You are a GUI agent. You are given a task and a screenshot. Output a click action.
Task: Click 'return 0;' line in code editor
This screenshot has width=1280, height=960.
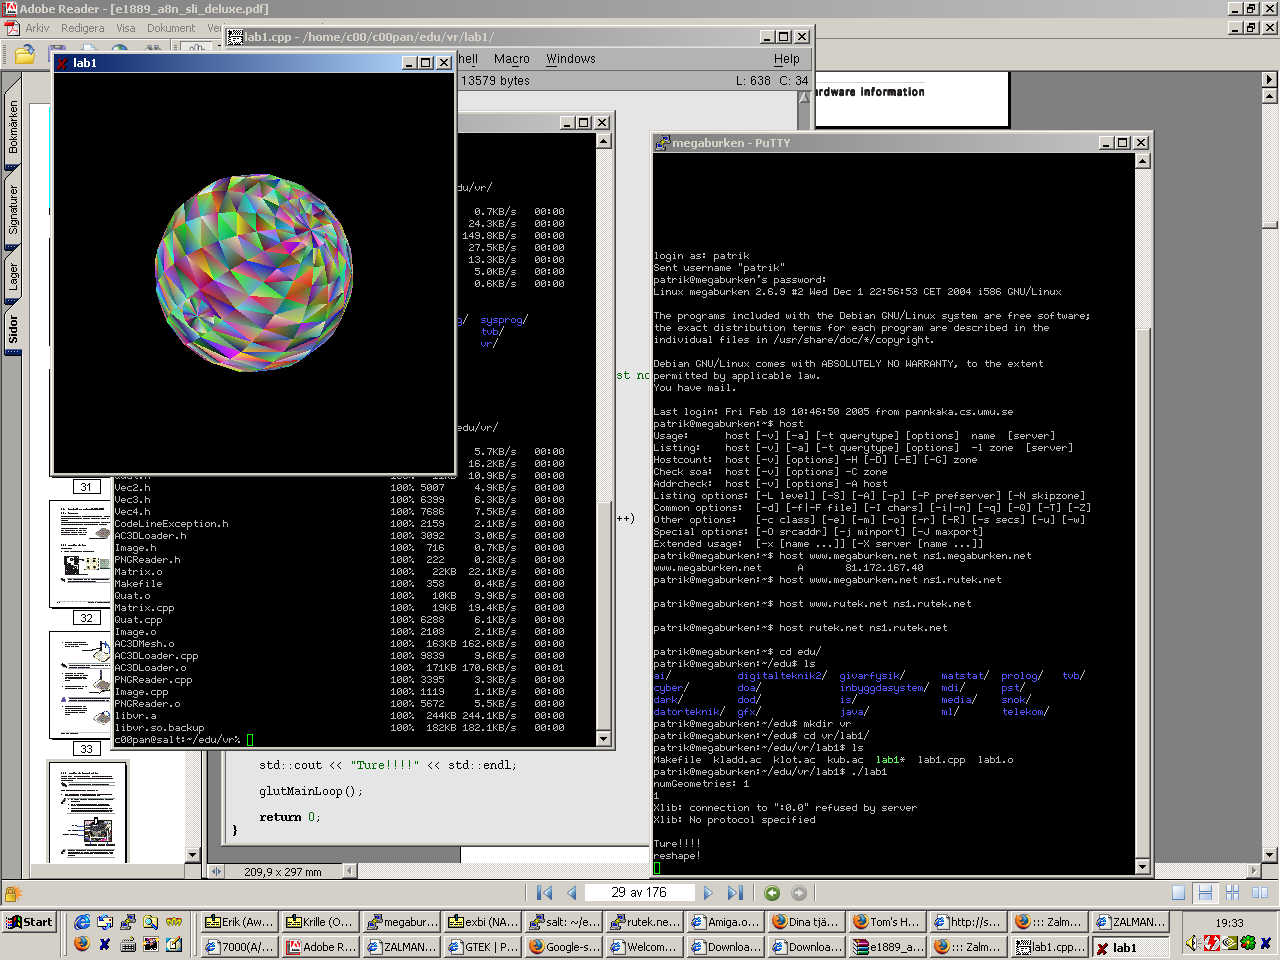[290, 817]
